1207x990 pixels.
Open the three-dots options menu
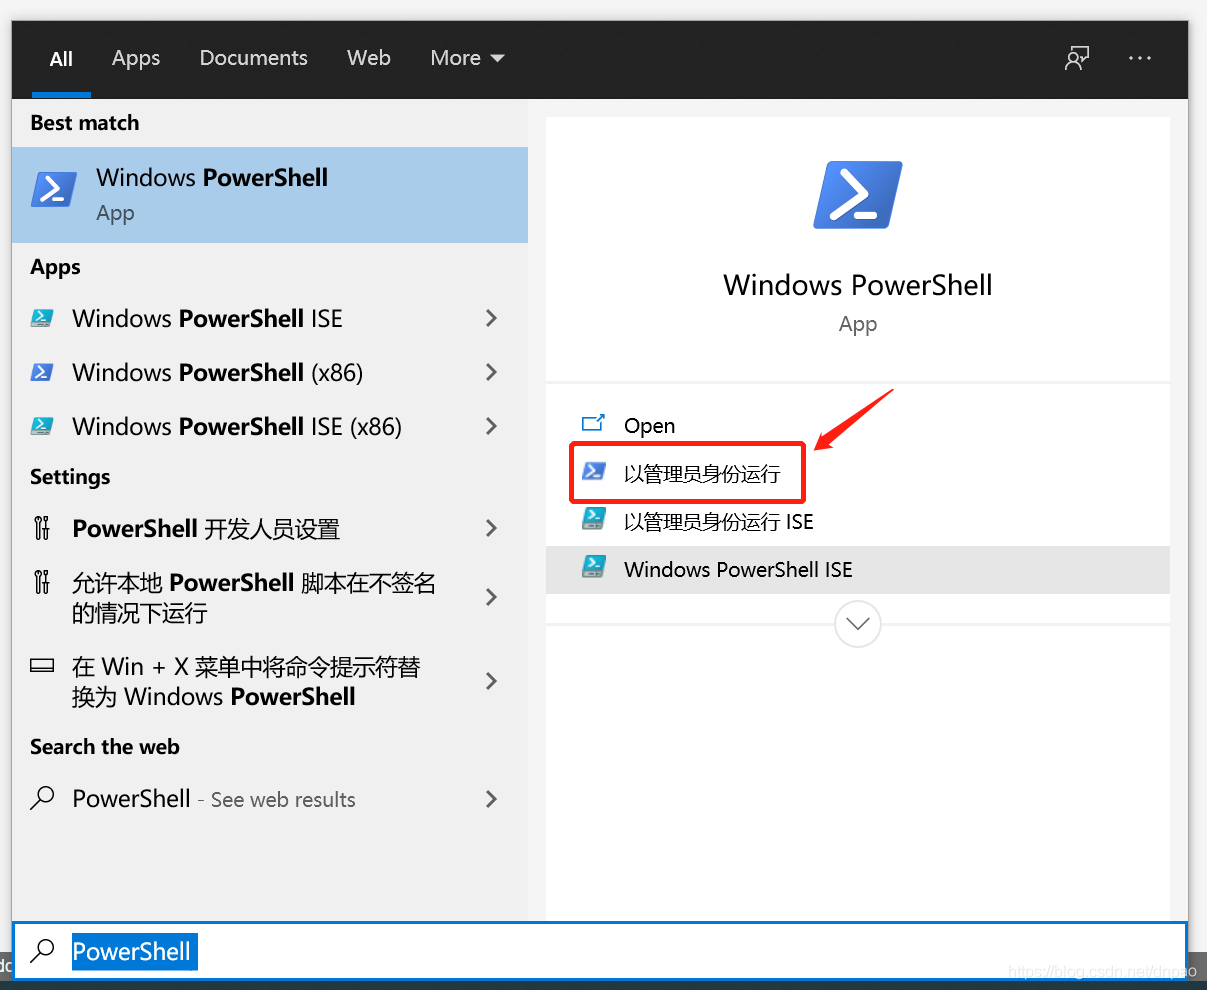pyautogui.click(x=1140, y=58)
